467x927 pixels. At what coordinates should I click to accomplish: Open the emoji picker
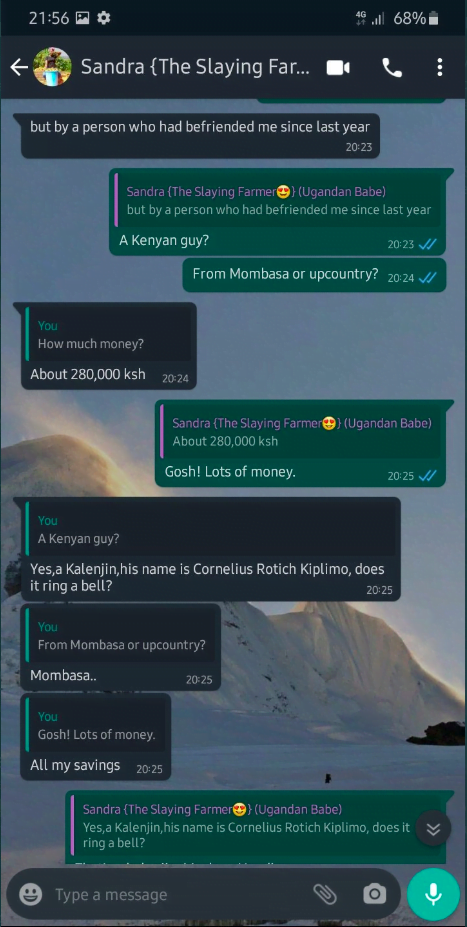31,894
